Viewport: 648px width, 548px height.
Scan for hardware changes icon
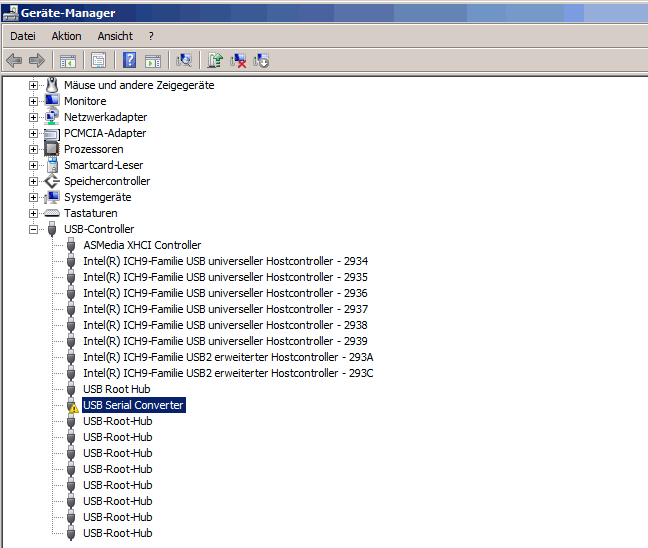tap(184, 60)
